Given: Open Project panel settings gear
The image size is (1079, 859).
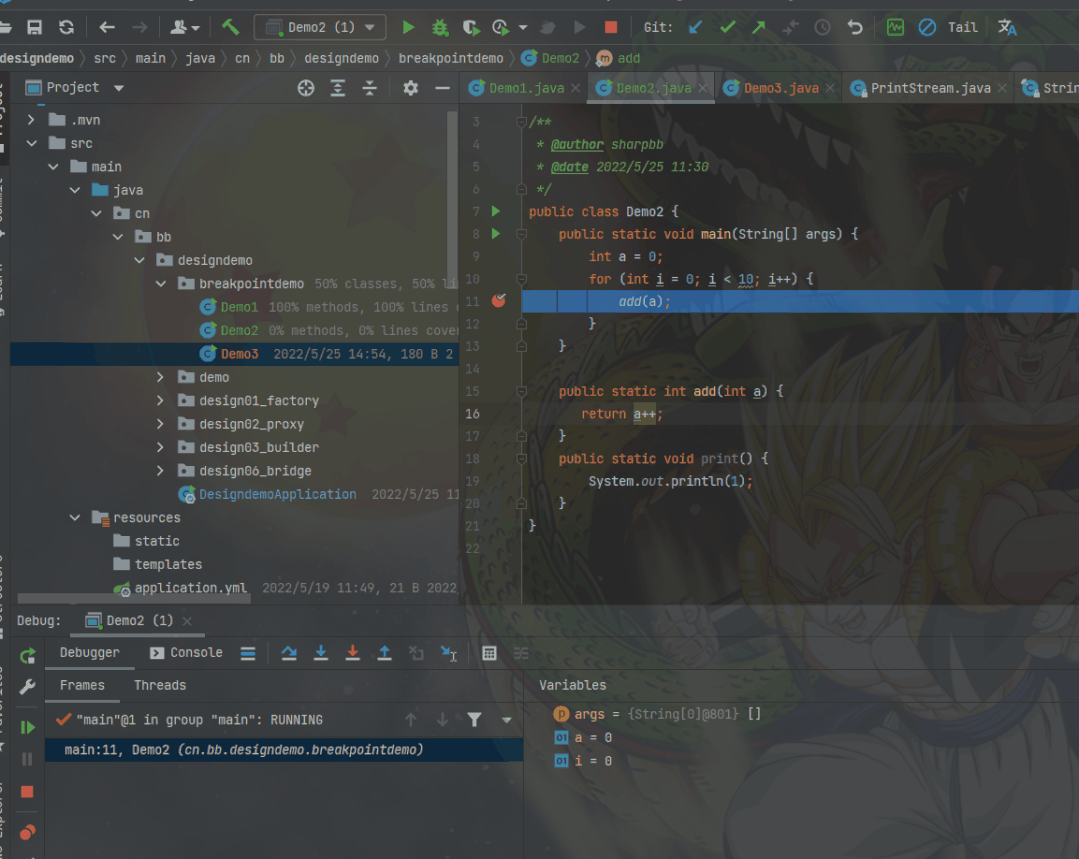Looking at the screenshot, I should [x=410, y=88].
